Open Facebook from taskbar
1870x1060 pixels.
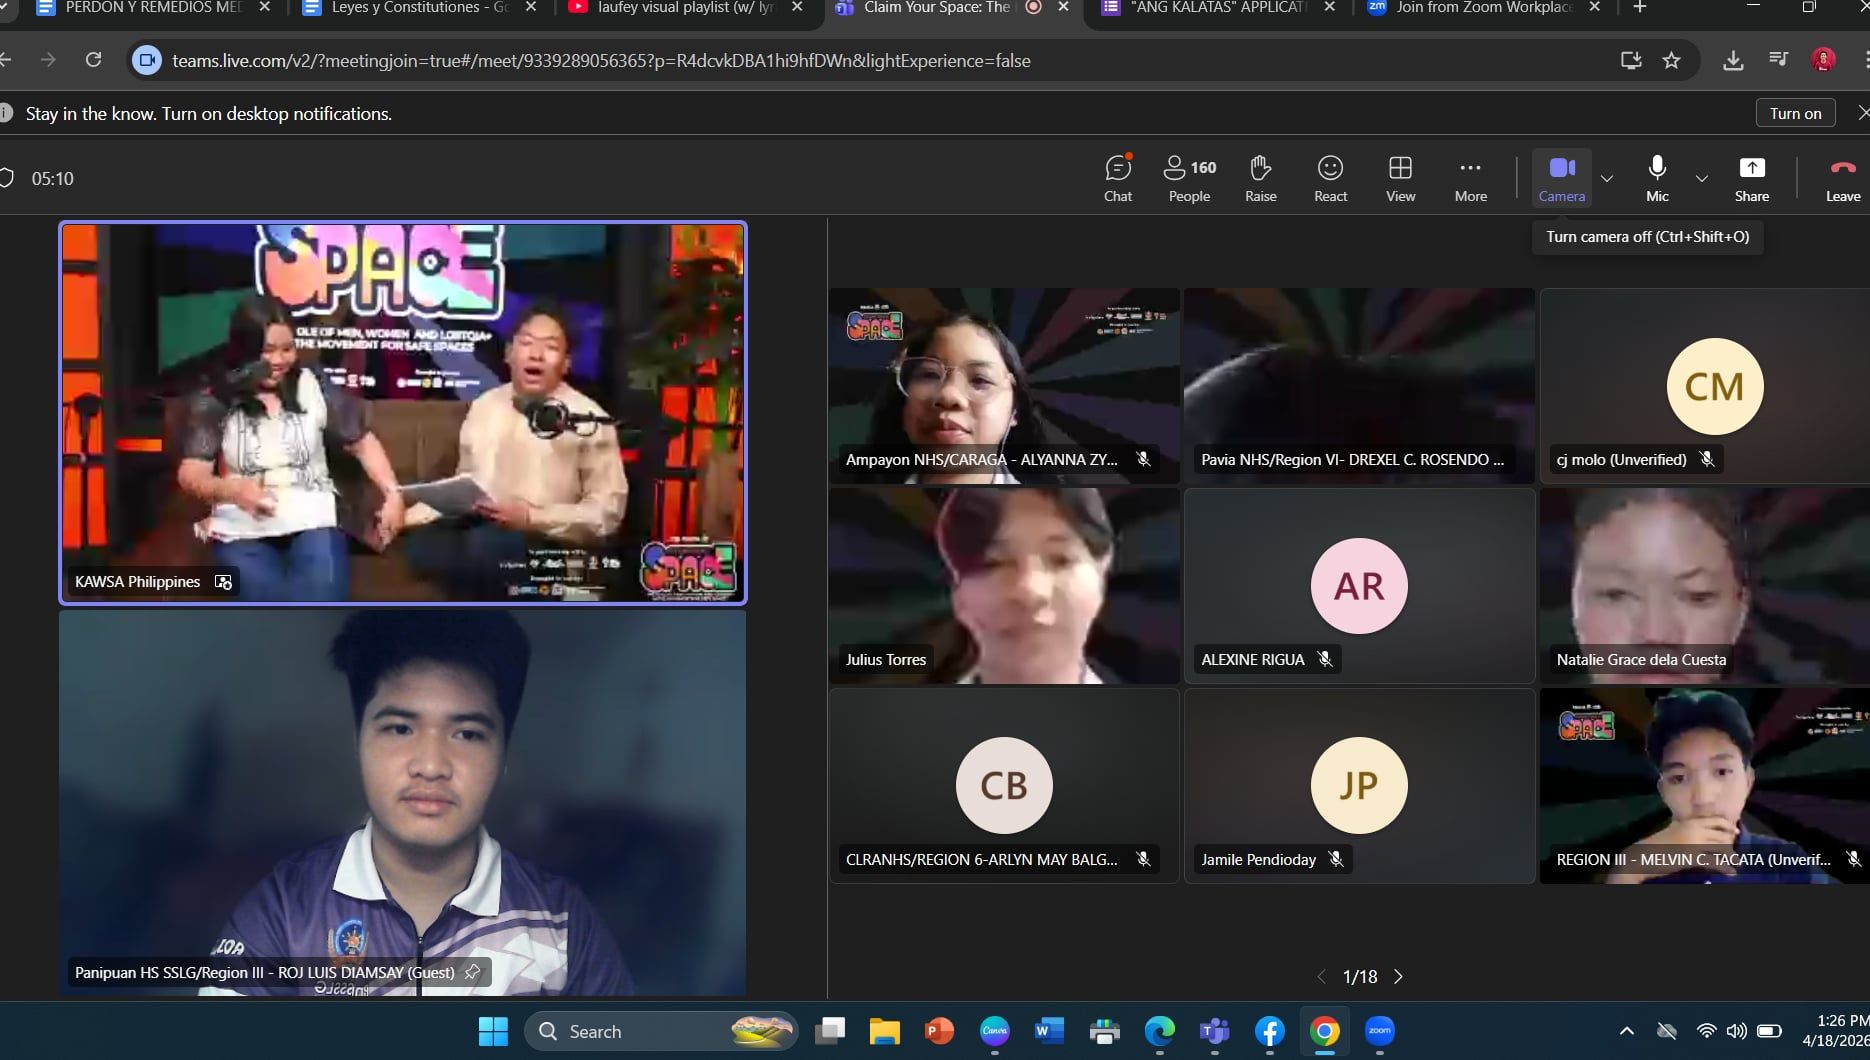click(x=1269, y=1031)
